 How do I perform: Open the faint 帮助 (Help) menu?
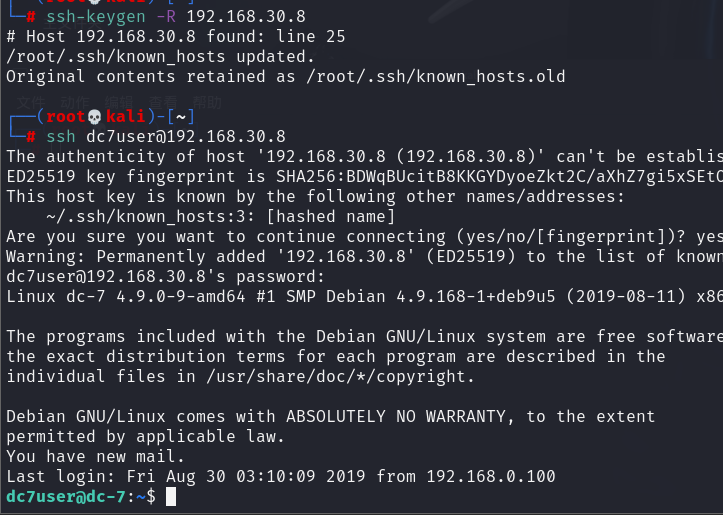coord(207,102)
